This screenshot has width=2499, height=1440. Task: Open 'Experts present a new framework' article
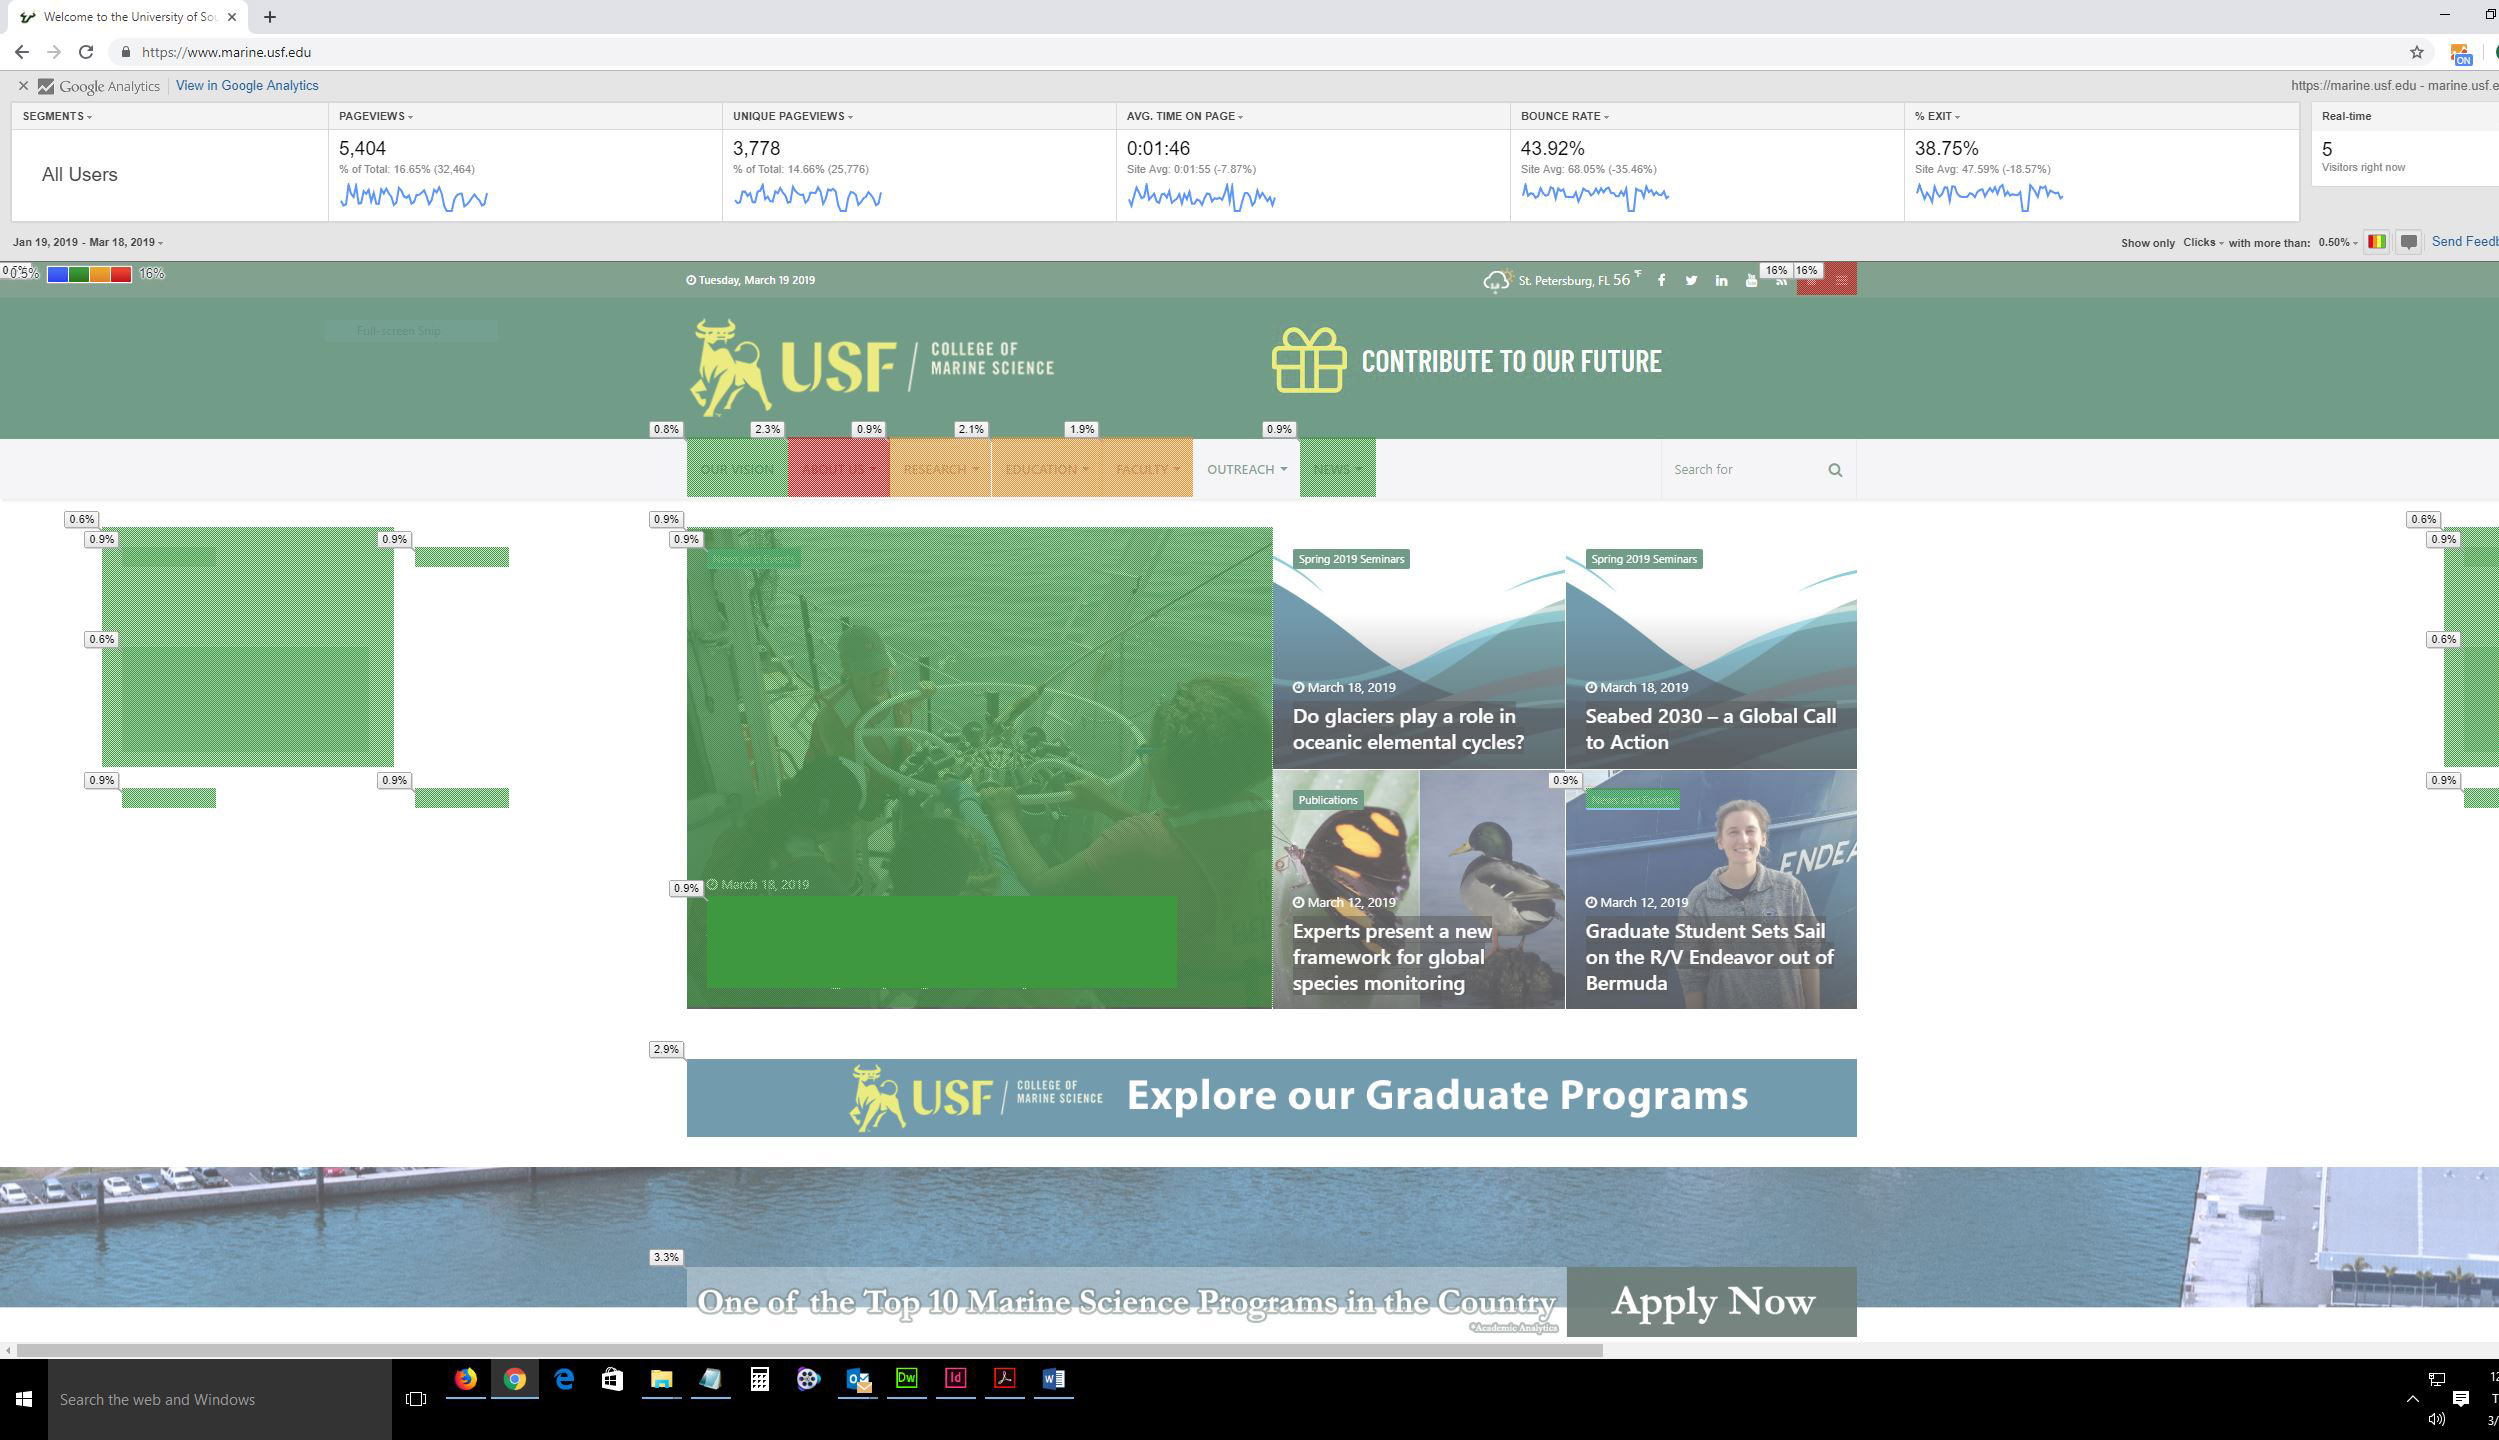point(1392,957)
